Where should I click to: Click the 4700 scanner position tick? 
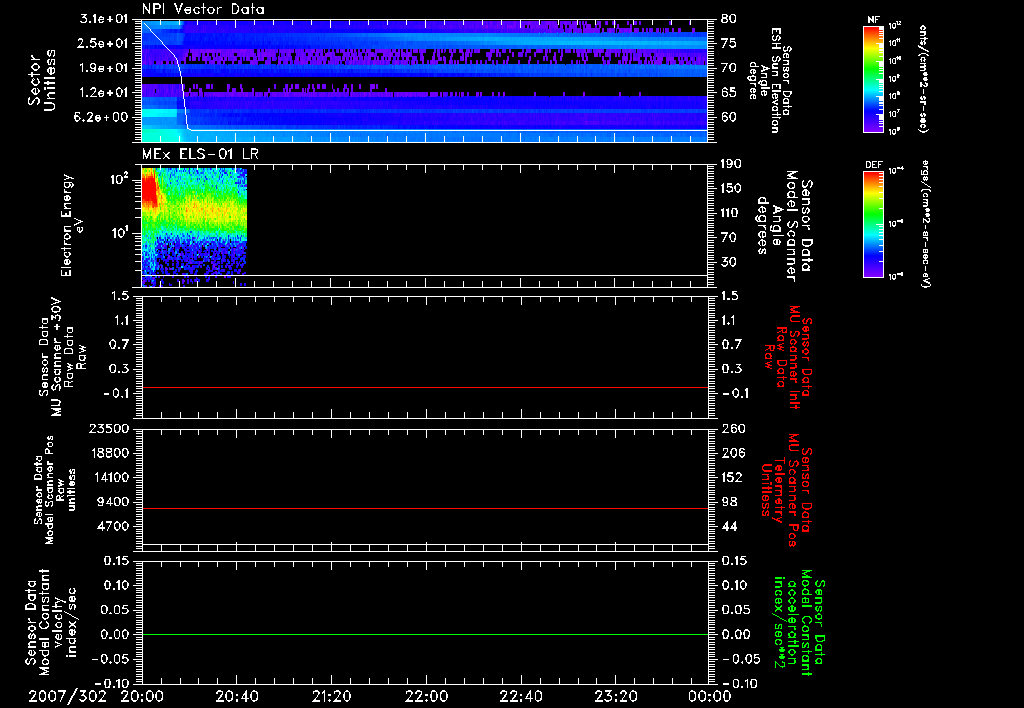[x=111, y=526]
